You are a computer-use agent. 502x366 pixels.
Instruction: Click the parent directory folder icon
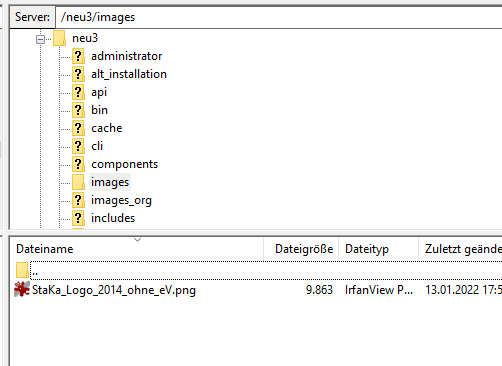pyautogui.click(x=22, y=270)
